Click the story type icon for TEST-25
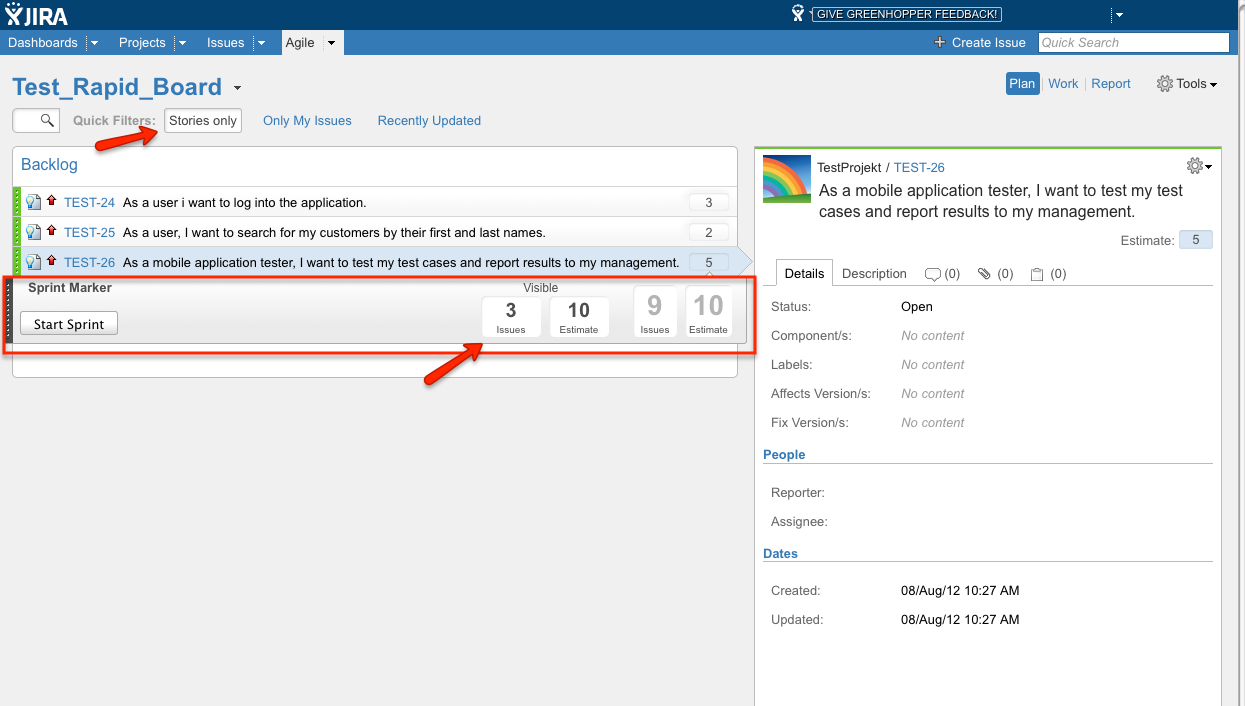 33,232
